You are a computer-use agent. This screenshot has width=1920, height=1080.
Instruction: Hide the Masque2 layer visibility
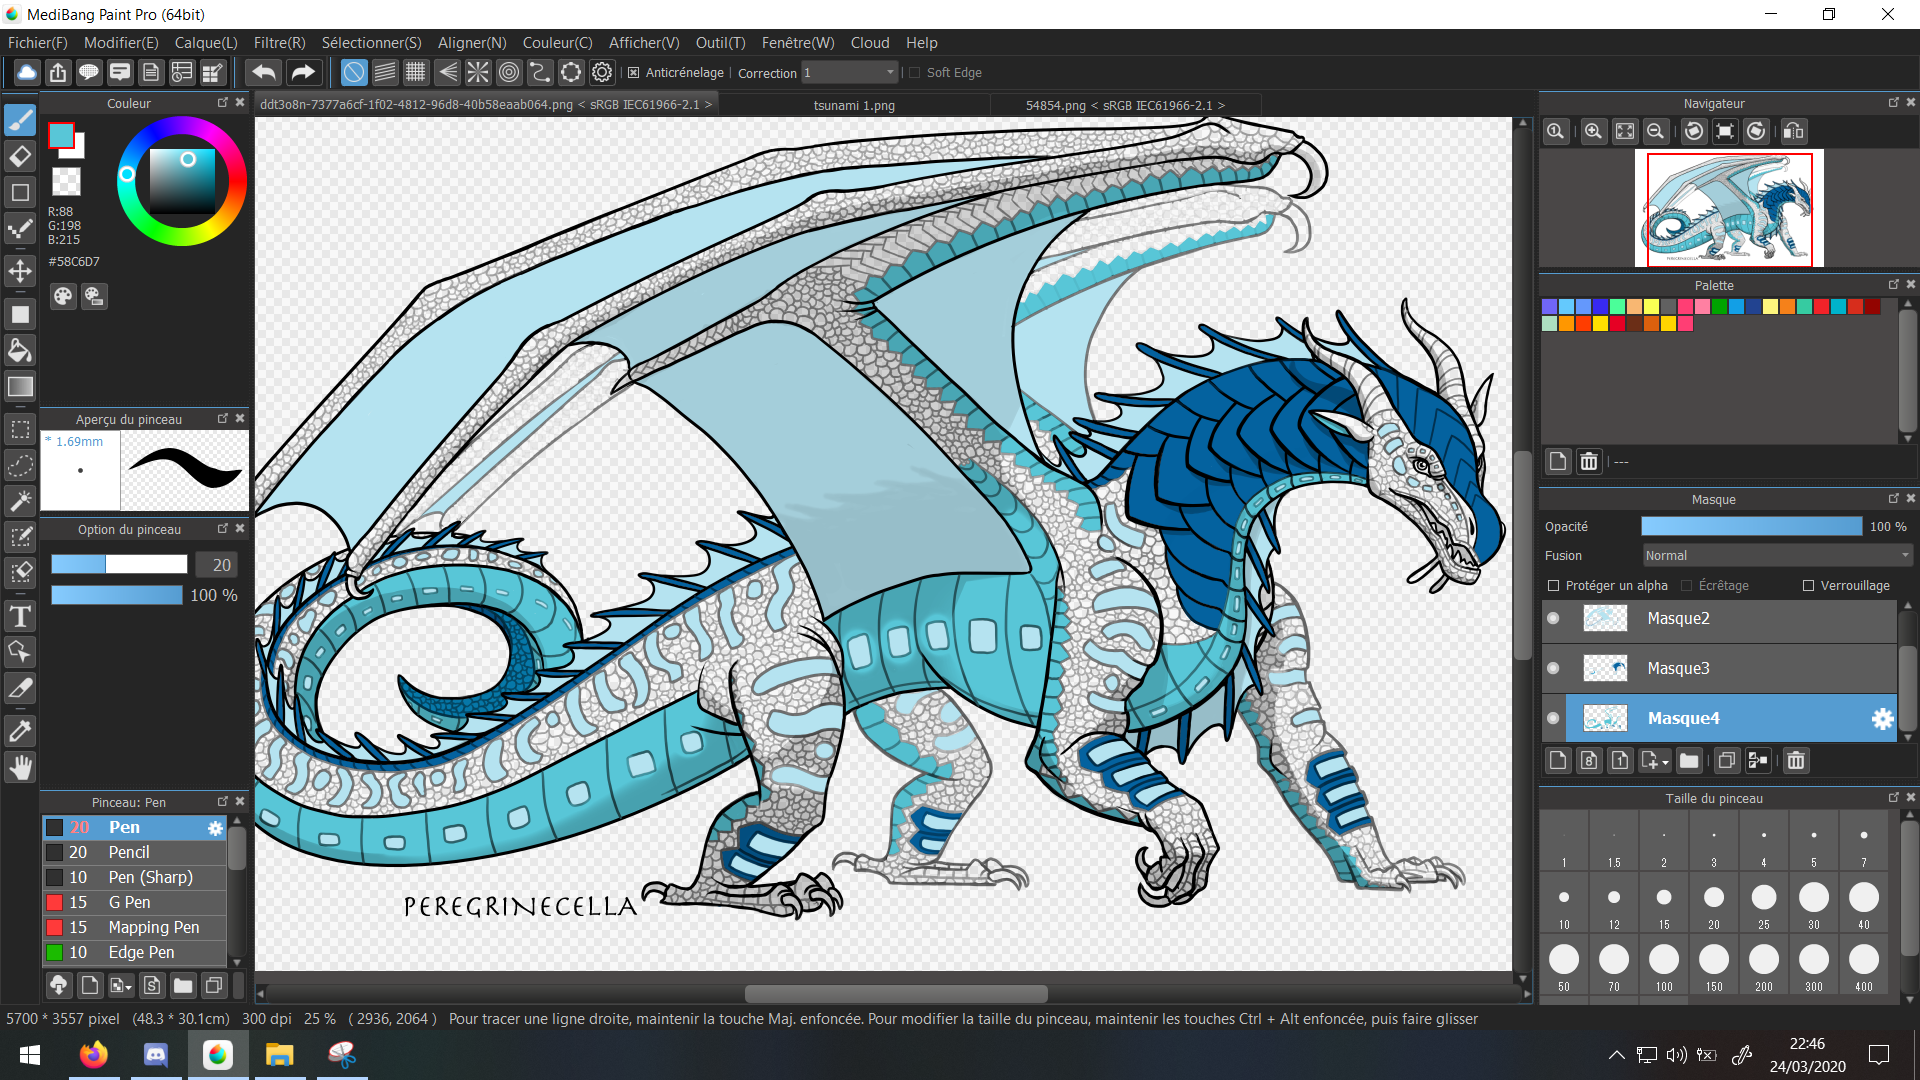(x=1553, y=618)
